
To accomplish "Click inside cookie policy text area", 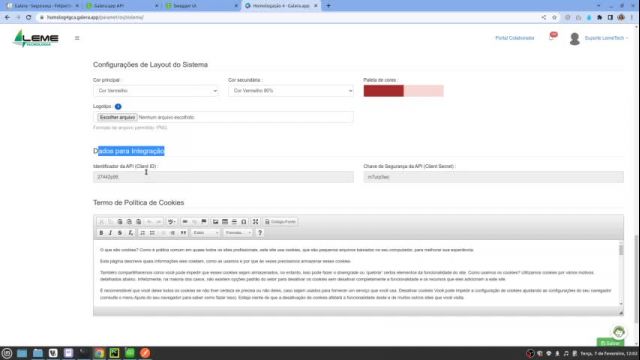I will click(x=355, y=273).
